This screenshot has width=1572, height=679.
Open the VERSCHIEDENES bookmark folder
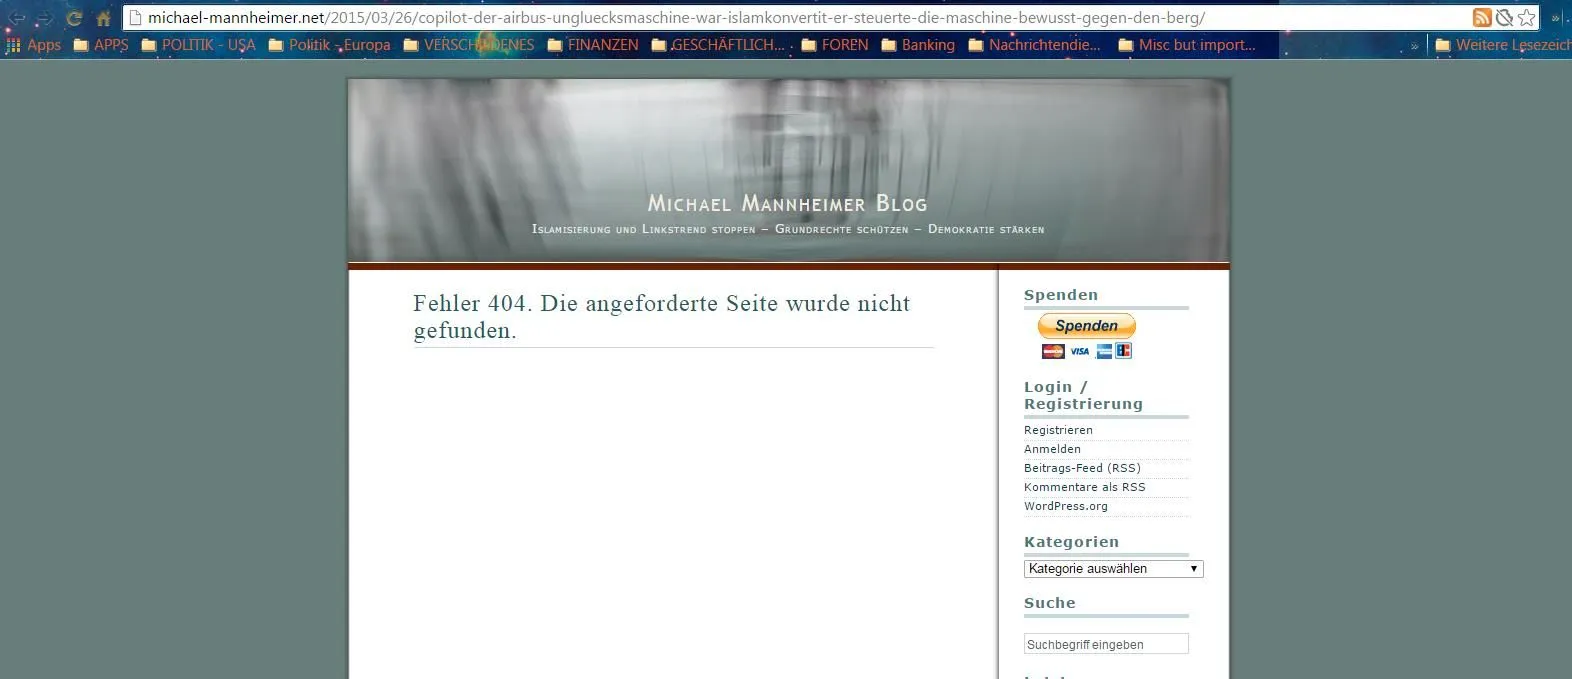[x=469, y=45]
